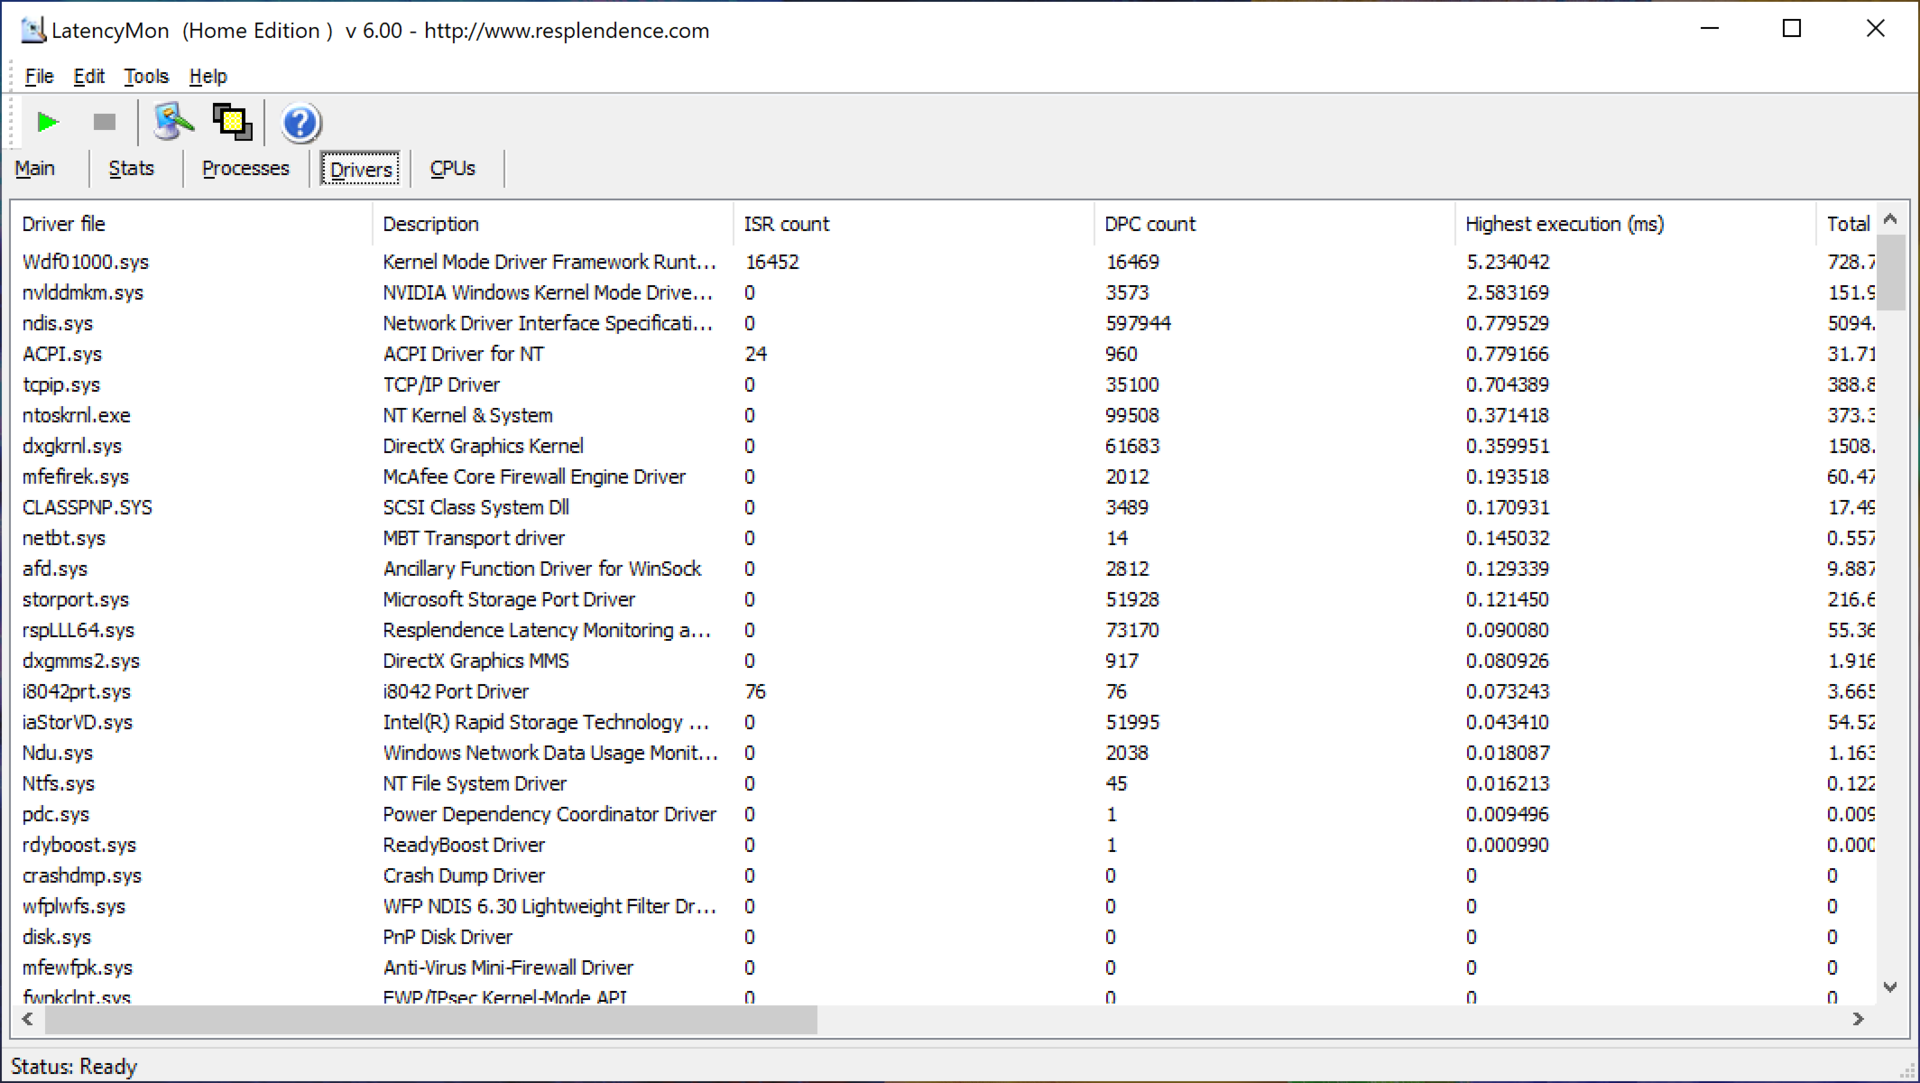Sort by ISR count column header
1920x1083 pixels.
[x=786, y=224]
